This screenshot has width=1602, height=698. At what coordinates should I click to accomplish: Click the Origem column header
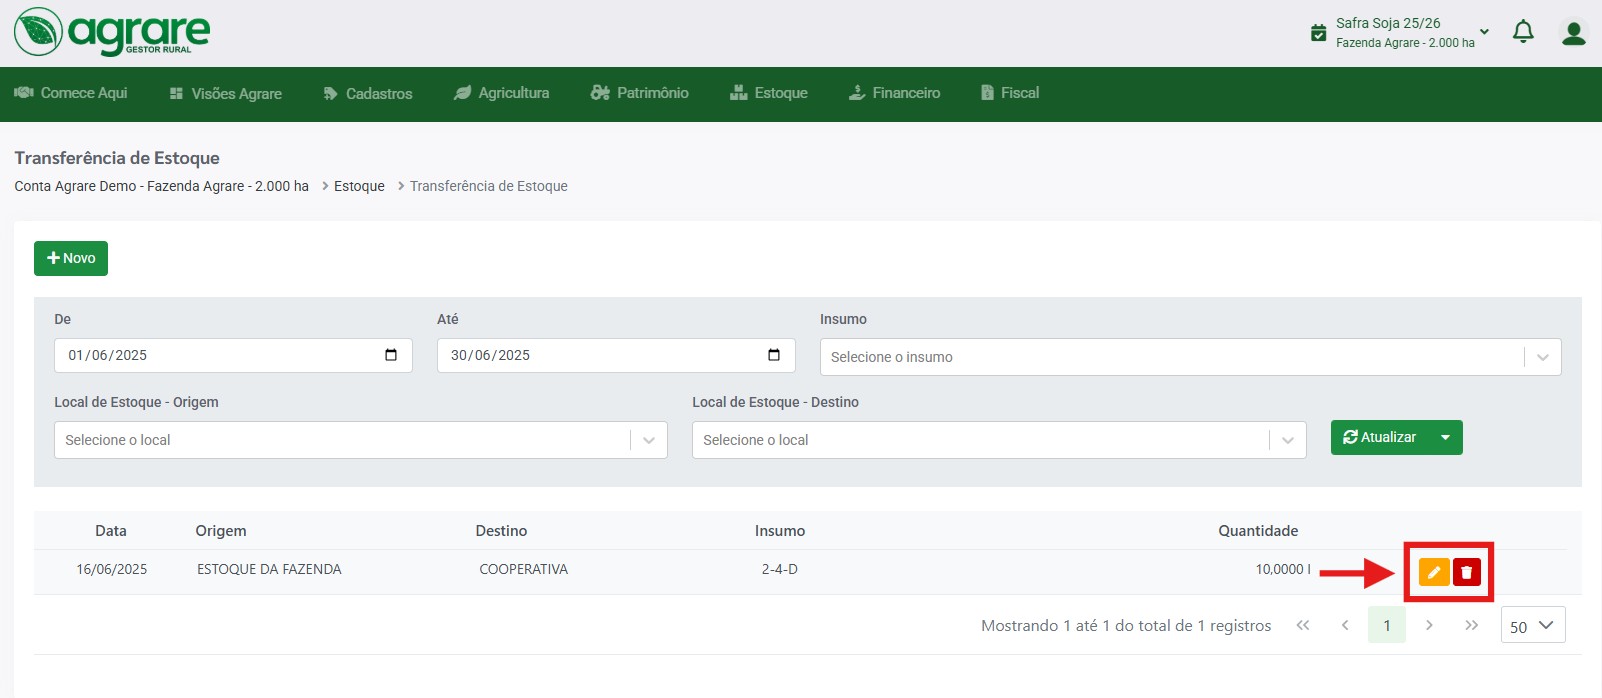(x=221, y=531)
